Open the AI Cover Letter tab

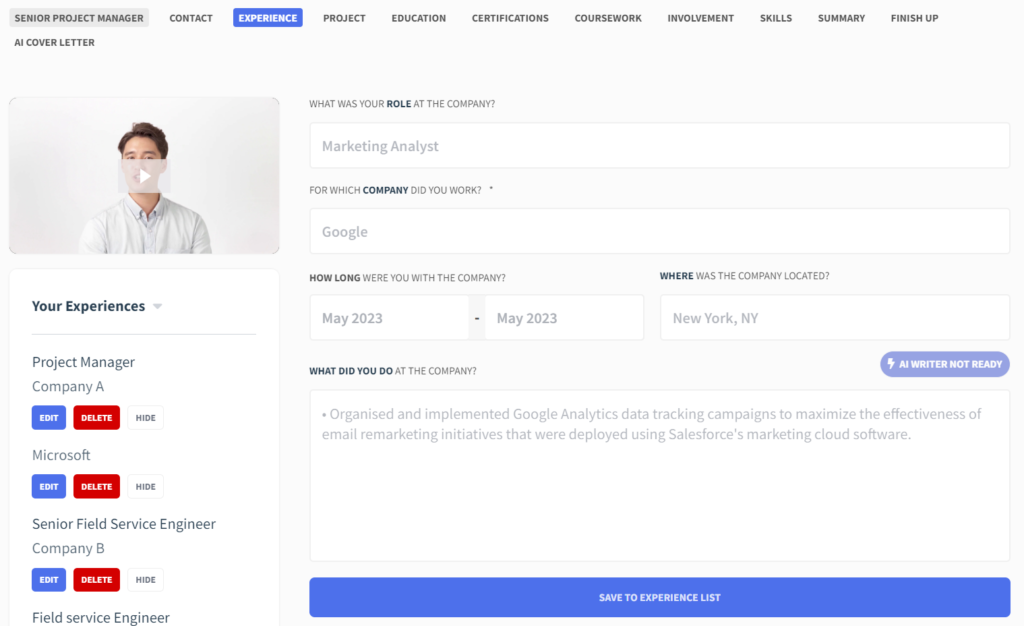pyautogui.click(x=54, y=42)
